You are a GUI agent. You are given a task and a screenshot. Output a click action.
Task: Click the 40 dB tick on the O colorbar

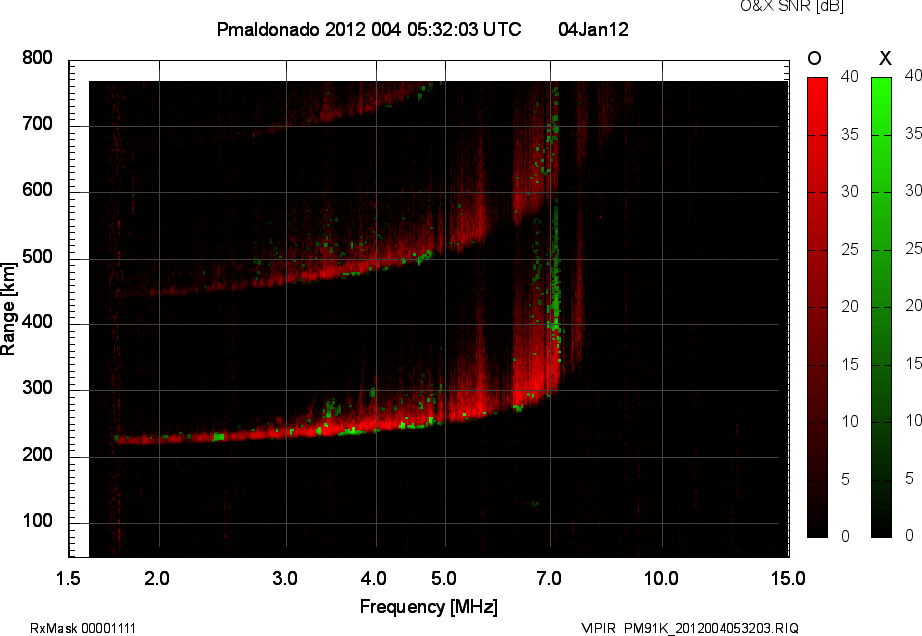[850, 76]
